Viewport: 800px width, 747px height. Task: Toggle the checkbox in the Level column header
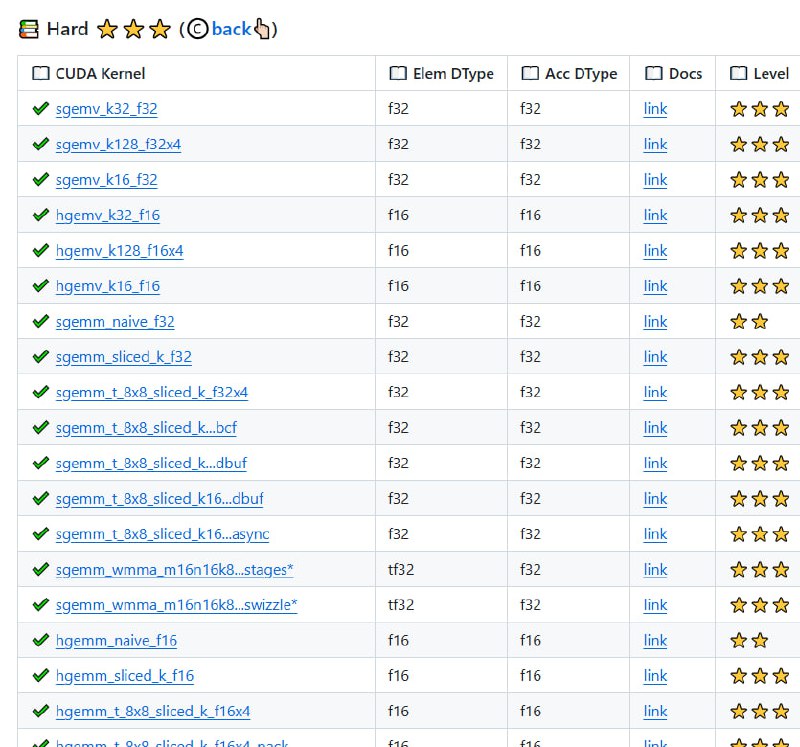(739, 73)
